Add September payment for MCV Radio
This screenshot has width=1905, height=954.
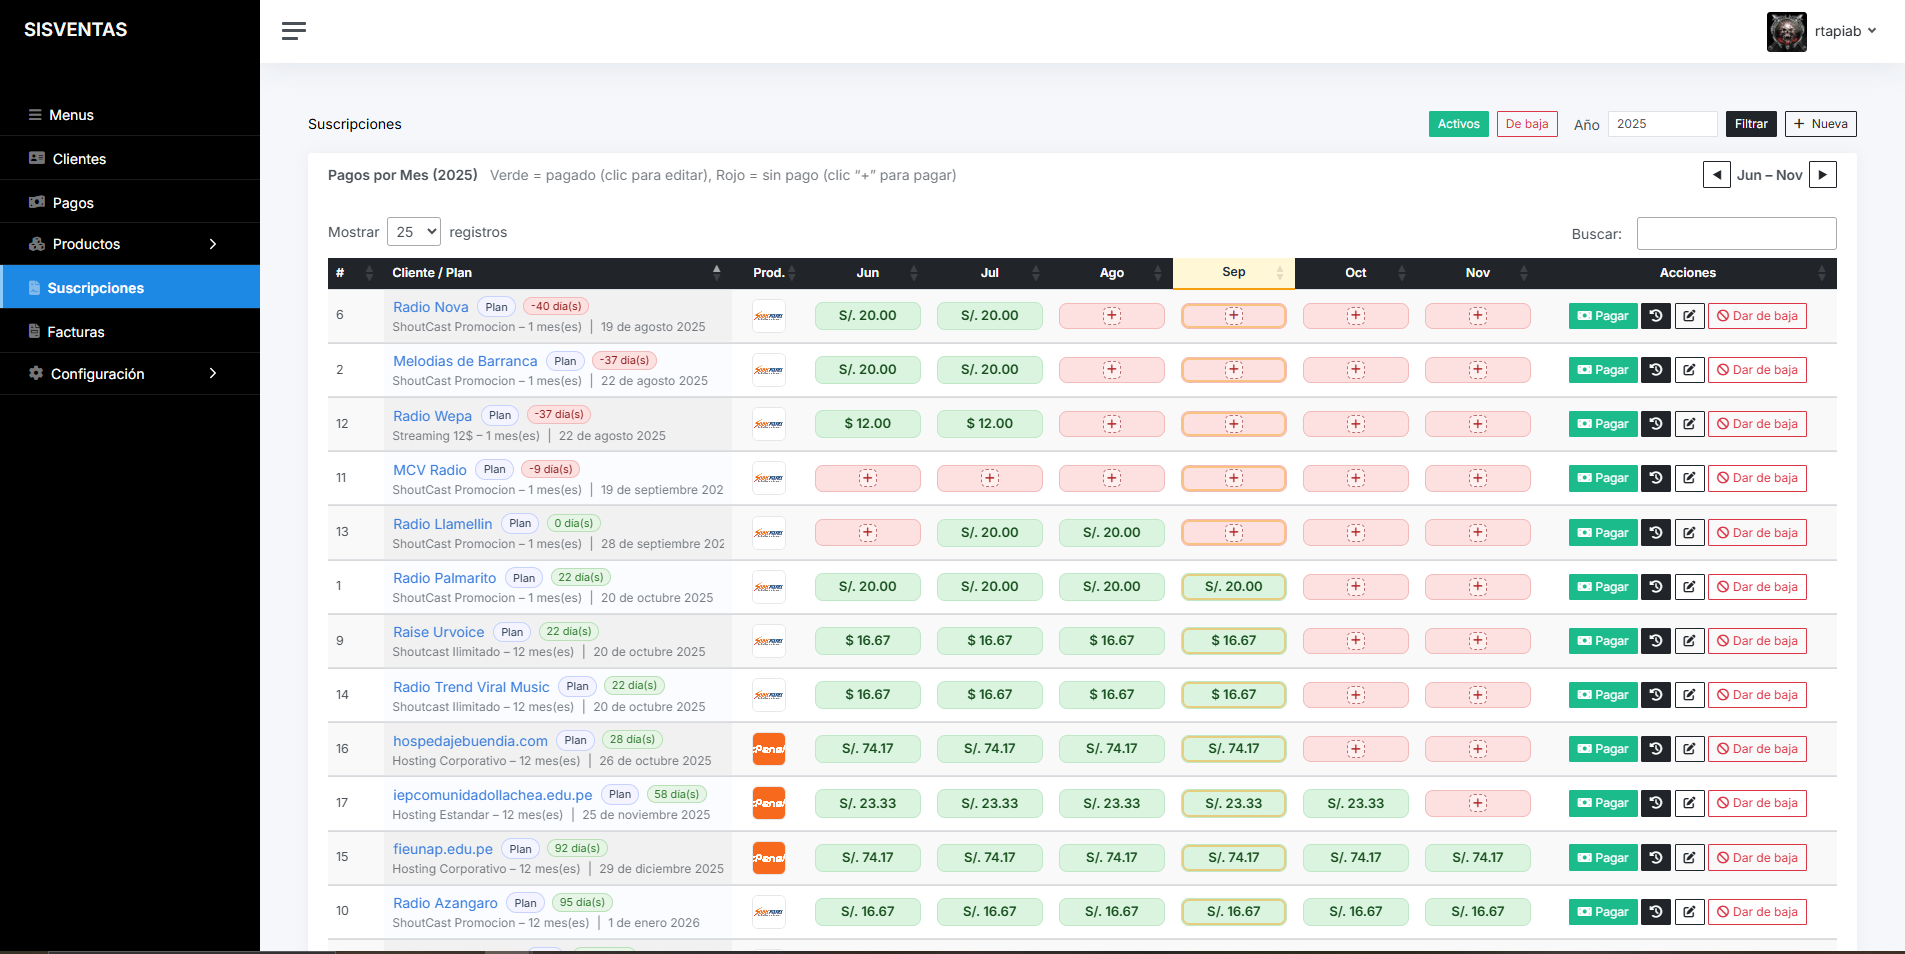coord(1233,478)
